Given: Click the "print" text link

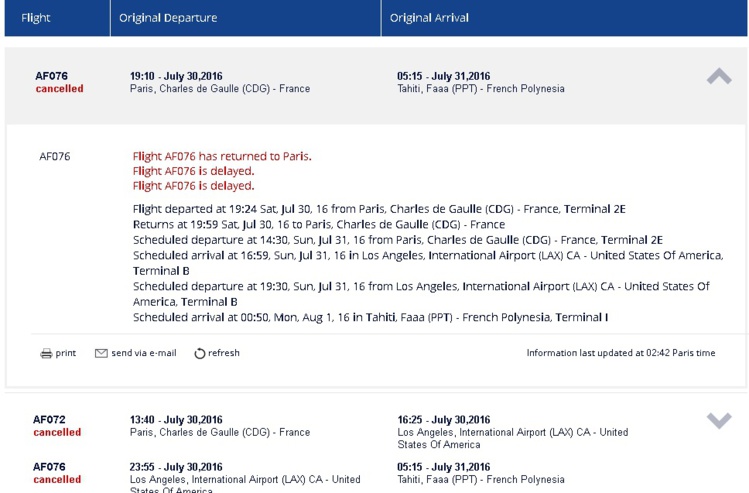Looking at the screenshot, I should click(x=66, y=353).
